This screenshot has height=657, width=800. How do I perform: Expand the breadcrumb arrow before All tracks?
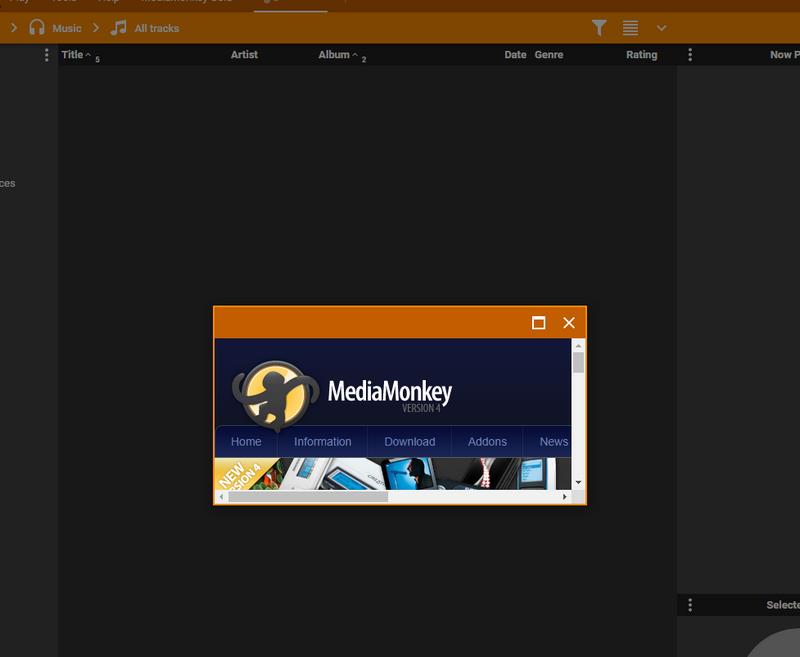tap(96, 28)
